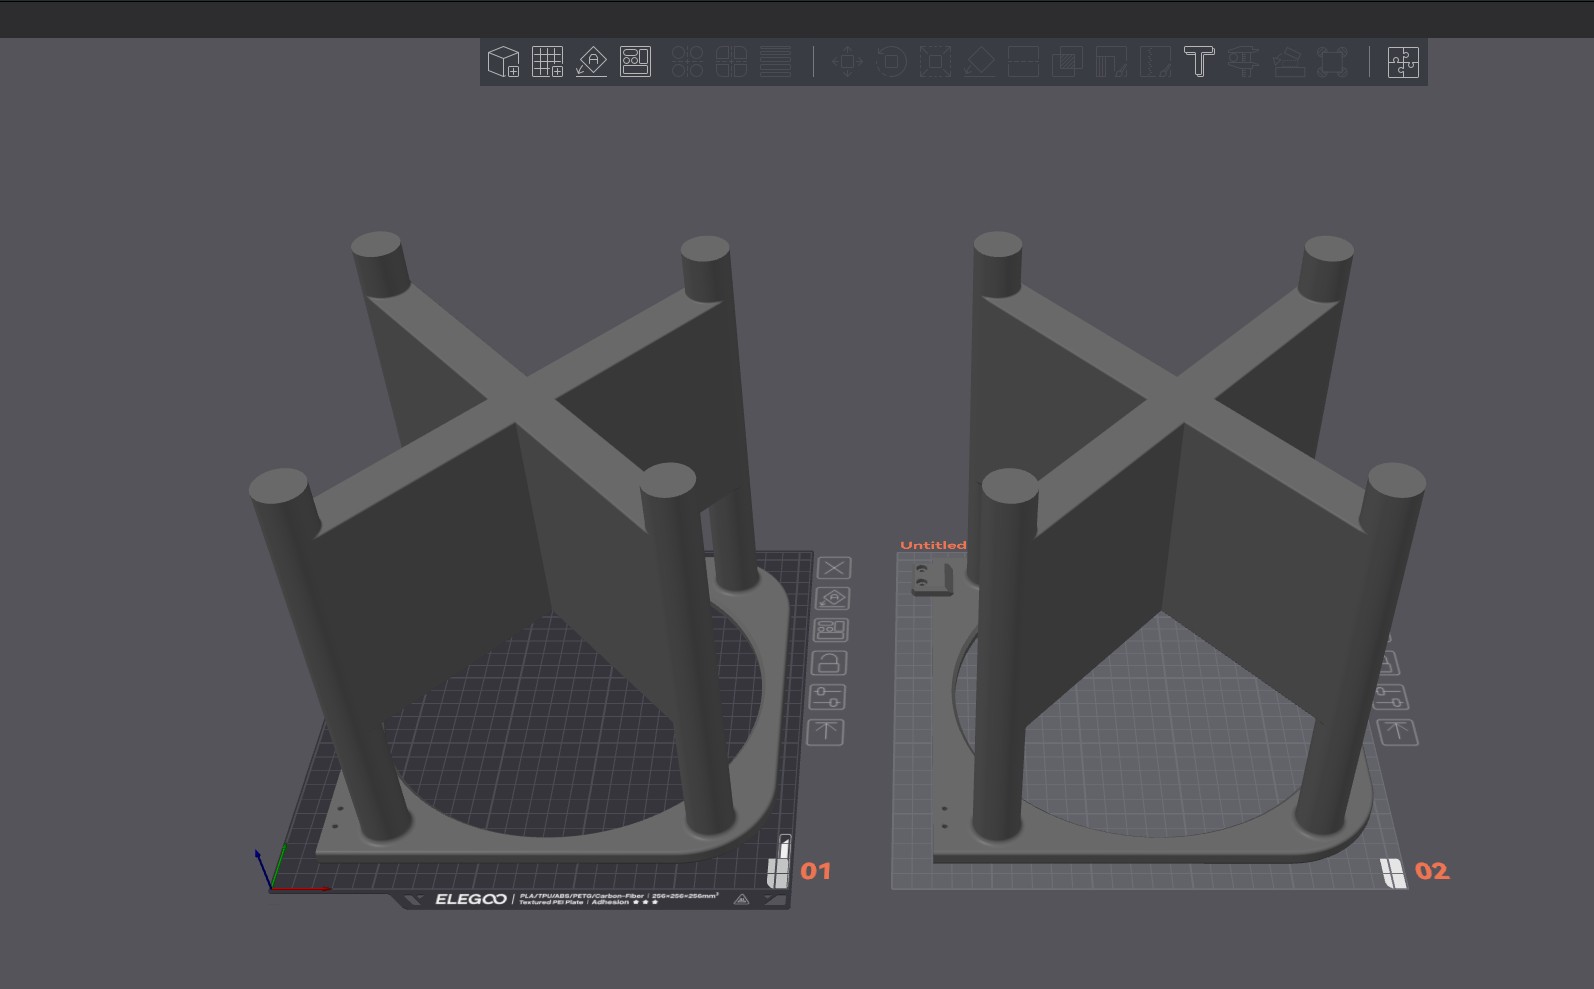
Task: Select the Rotate tool in toolbar
Action: (x=891, y=62)
